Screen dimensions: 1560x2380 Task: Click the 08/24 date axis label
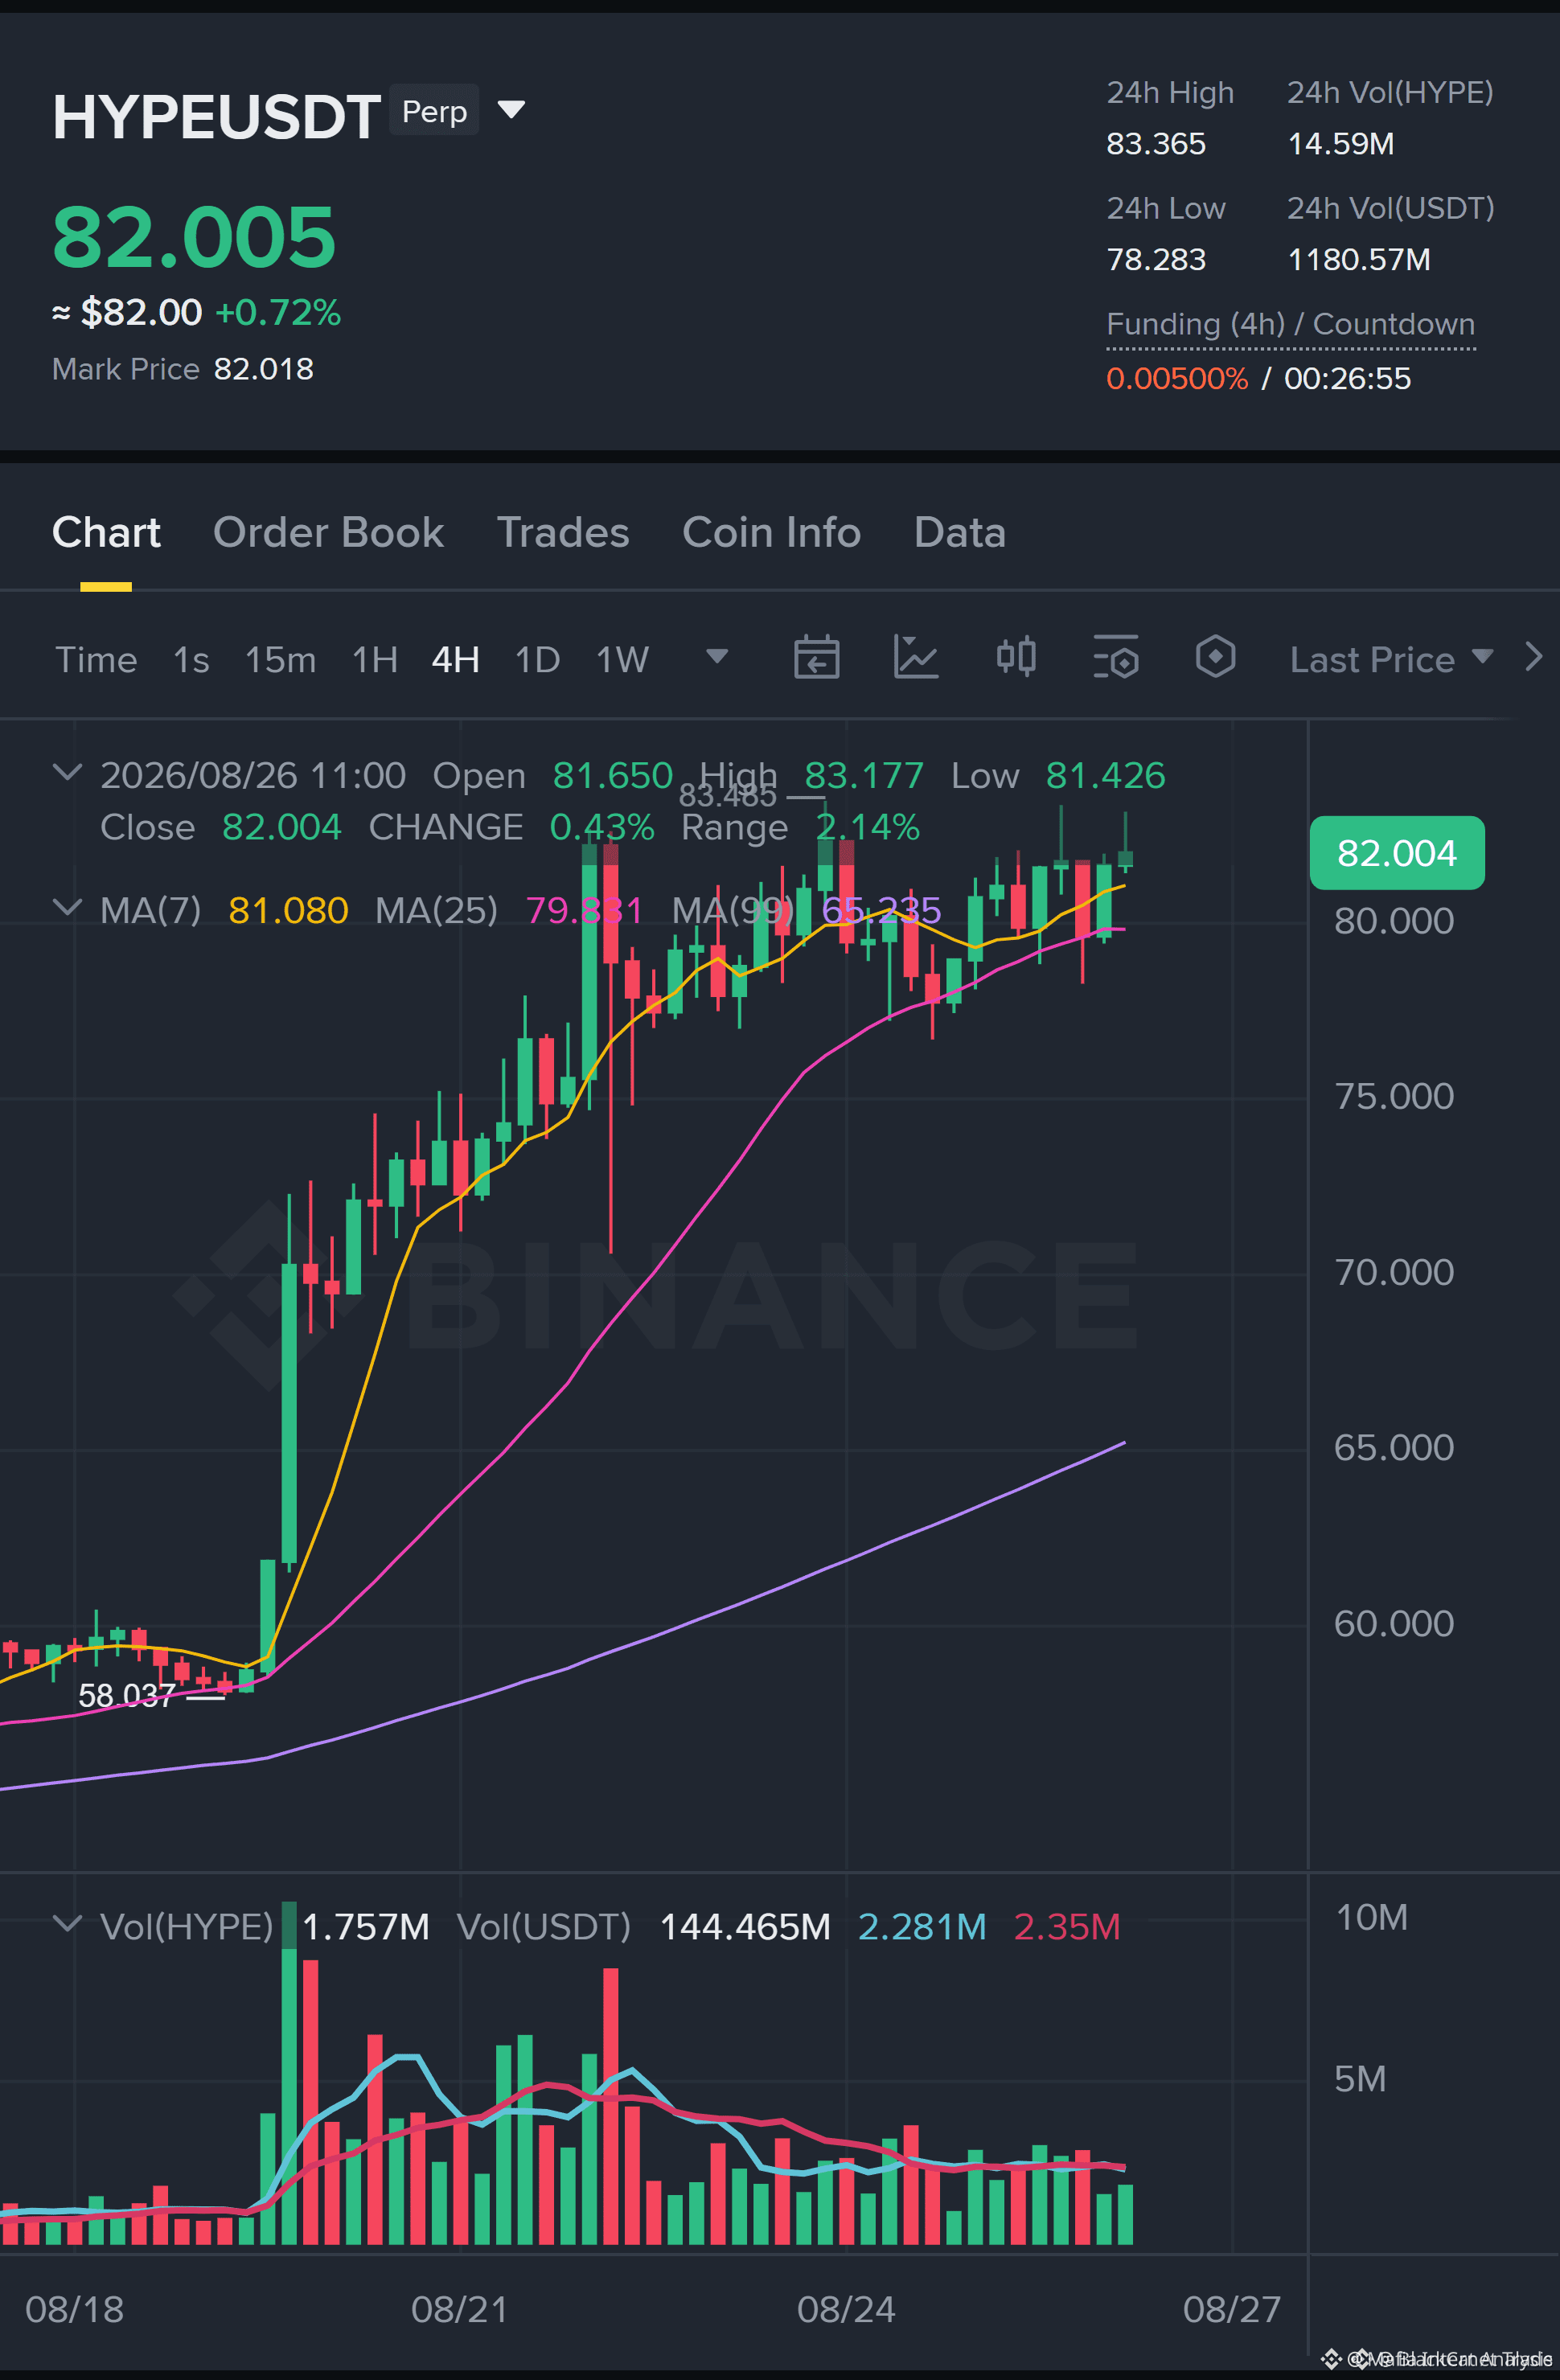(846, 2309)
